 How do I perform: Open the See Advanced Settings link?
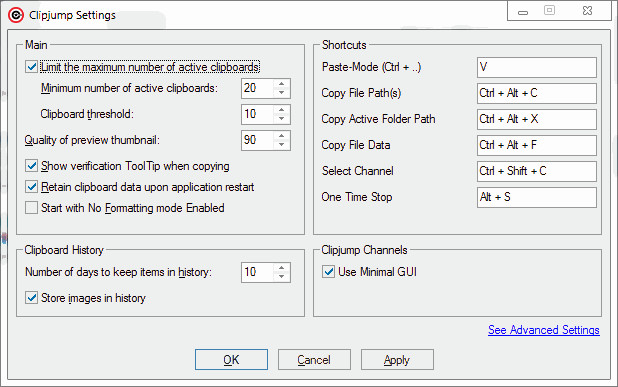544,330
